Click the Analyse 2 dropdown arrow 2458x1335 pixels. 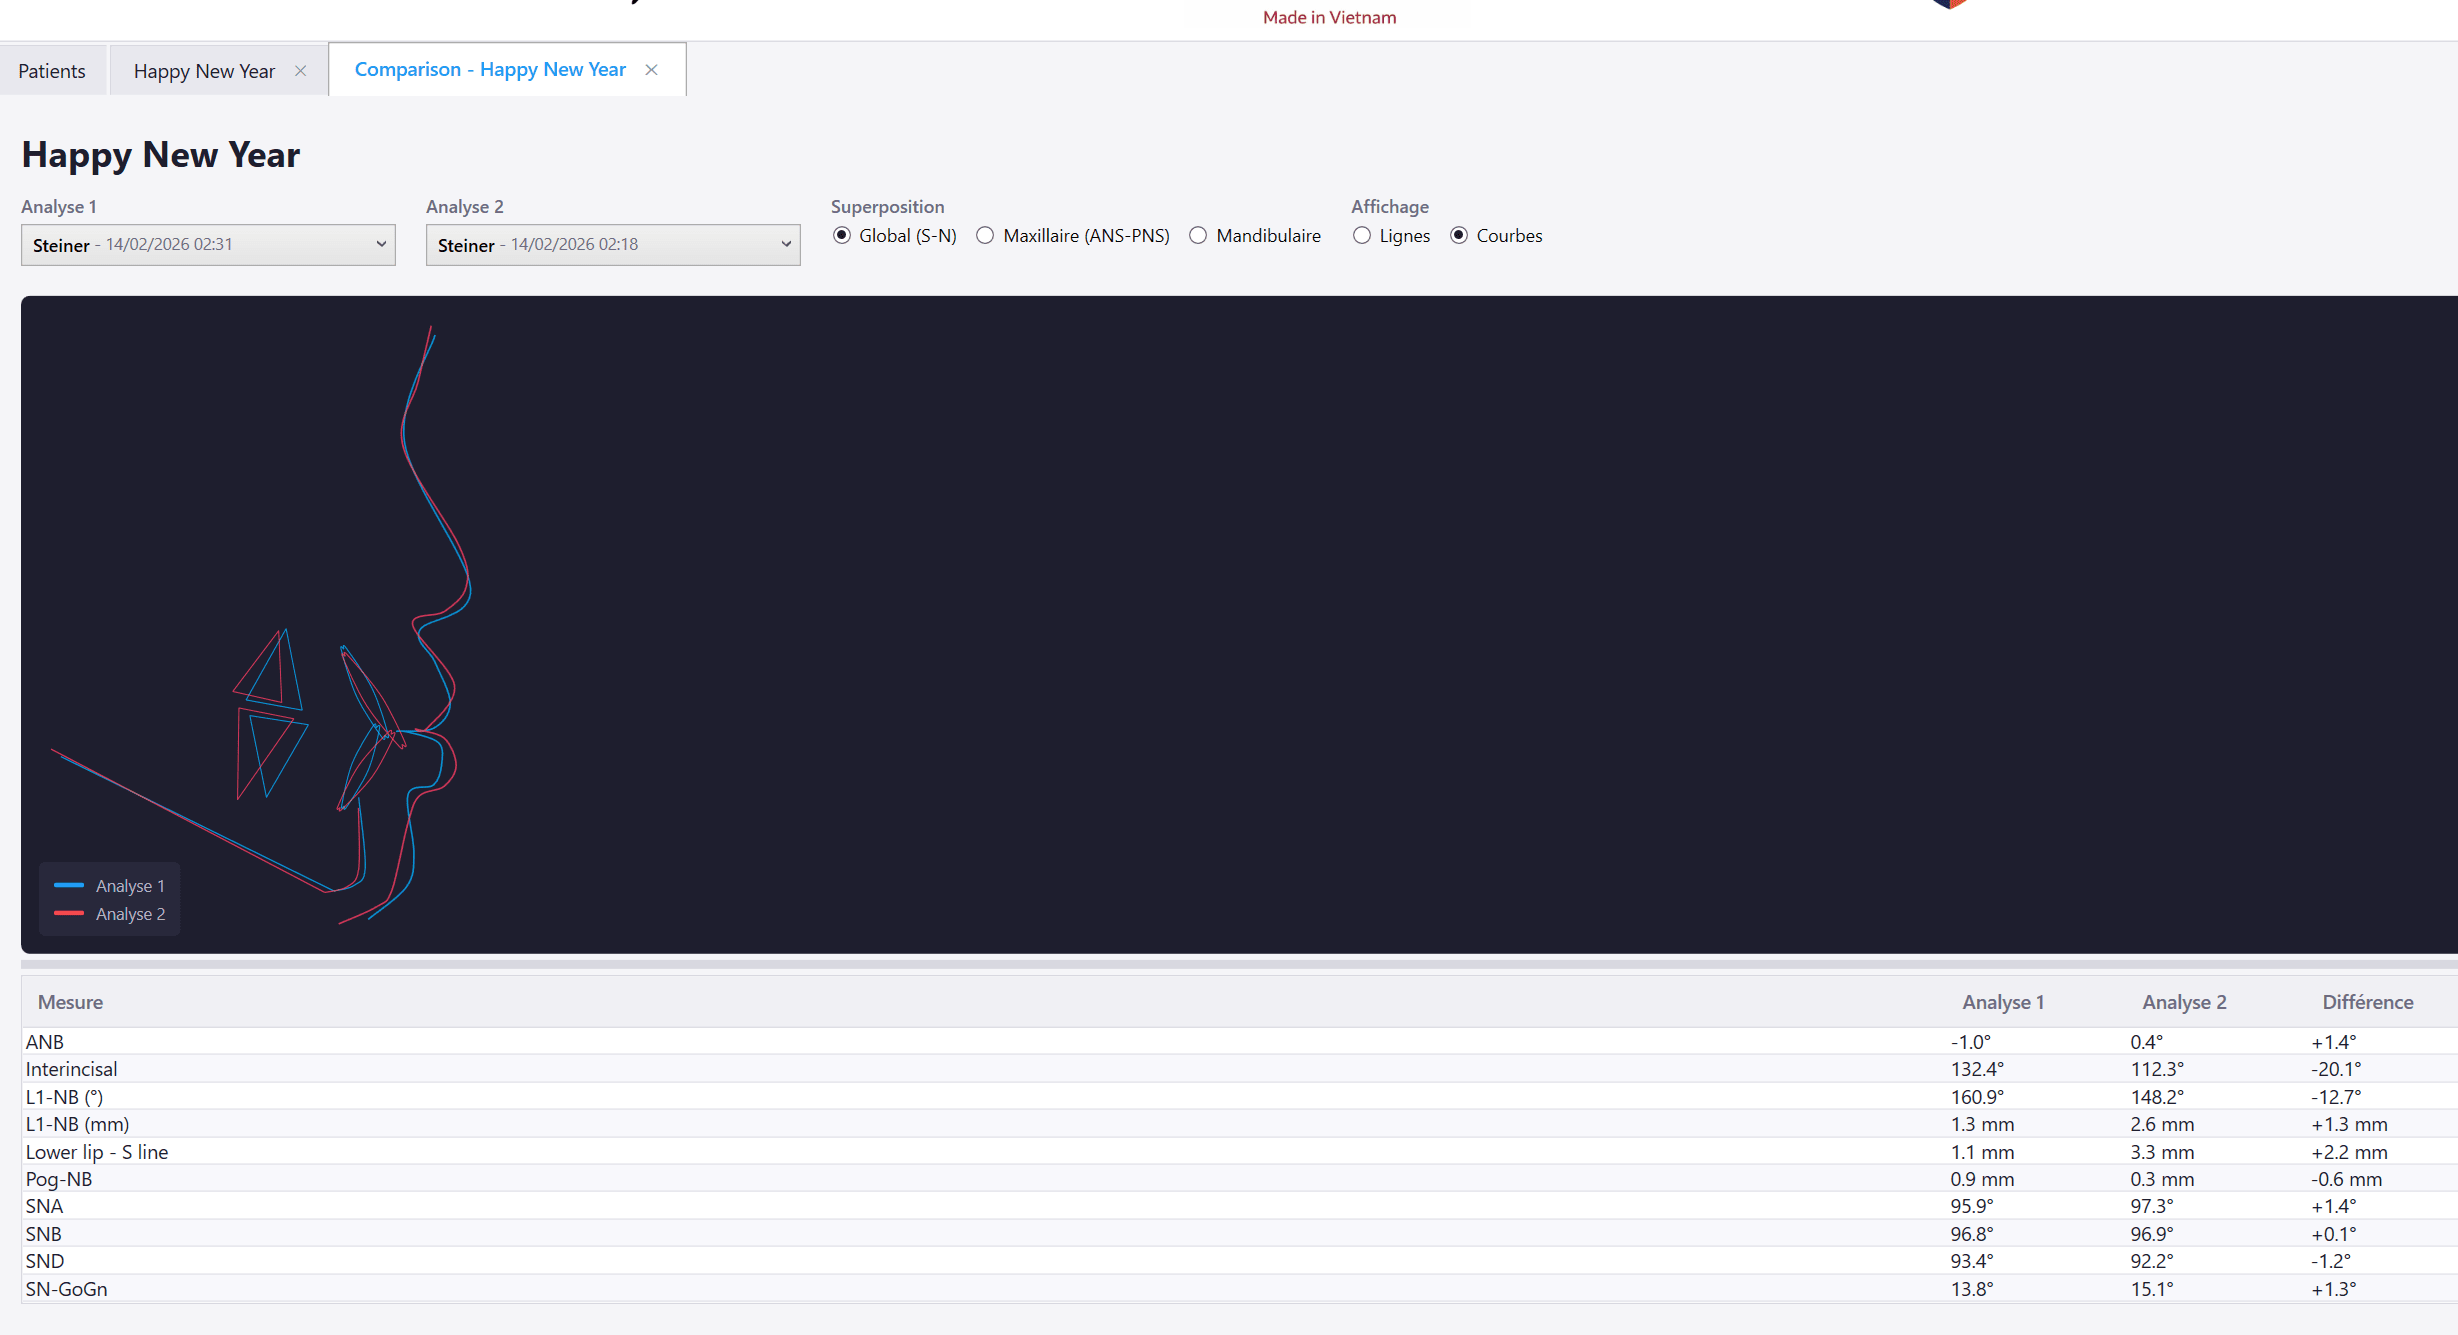[x=786, y=245]
